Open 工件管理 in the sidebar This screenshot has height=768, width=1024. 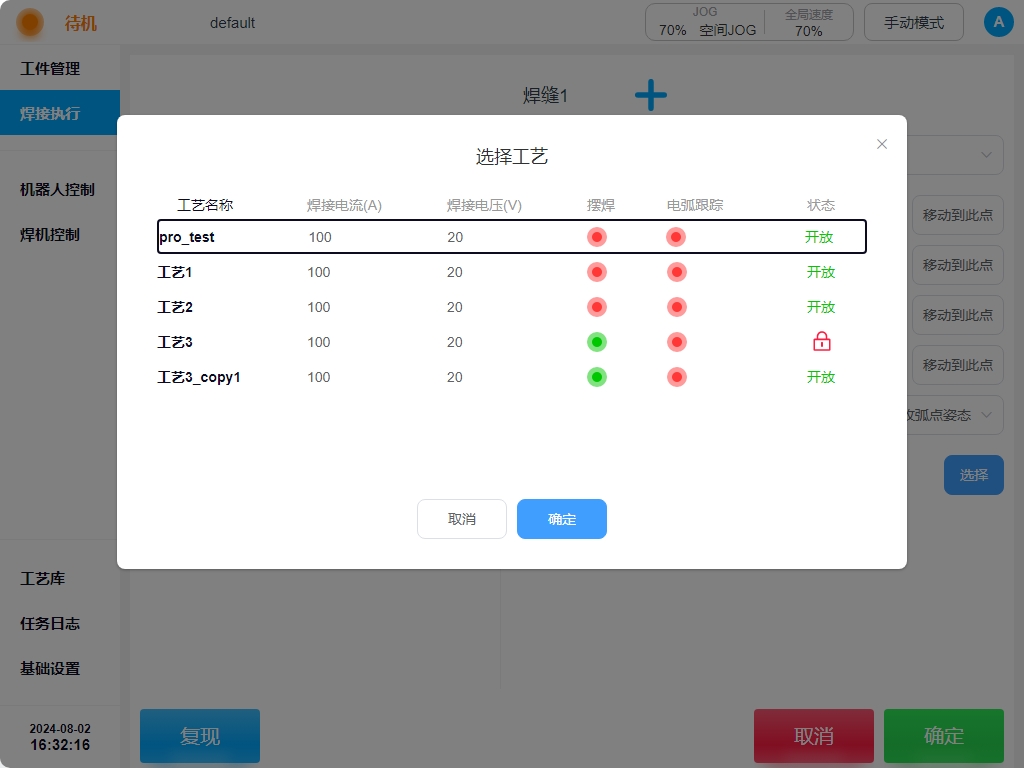tap(50, 69)
